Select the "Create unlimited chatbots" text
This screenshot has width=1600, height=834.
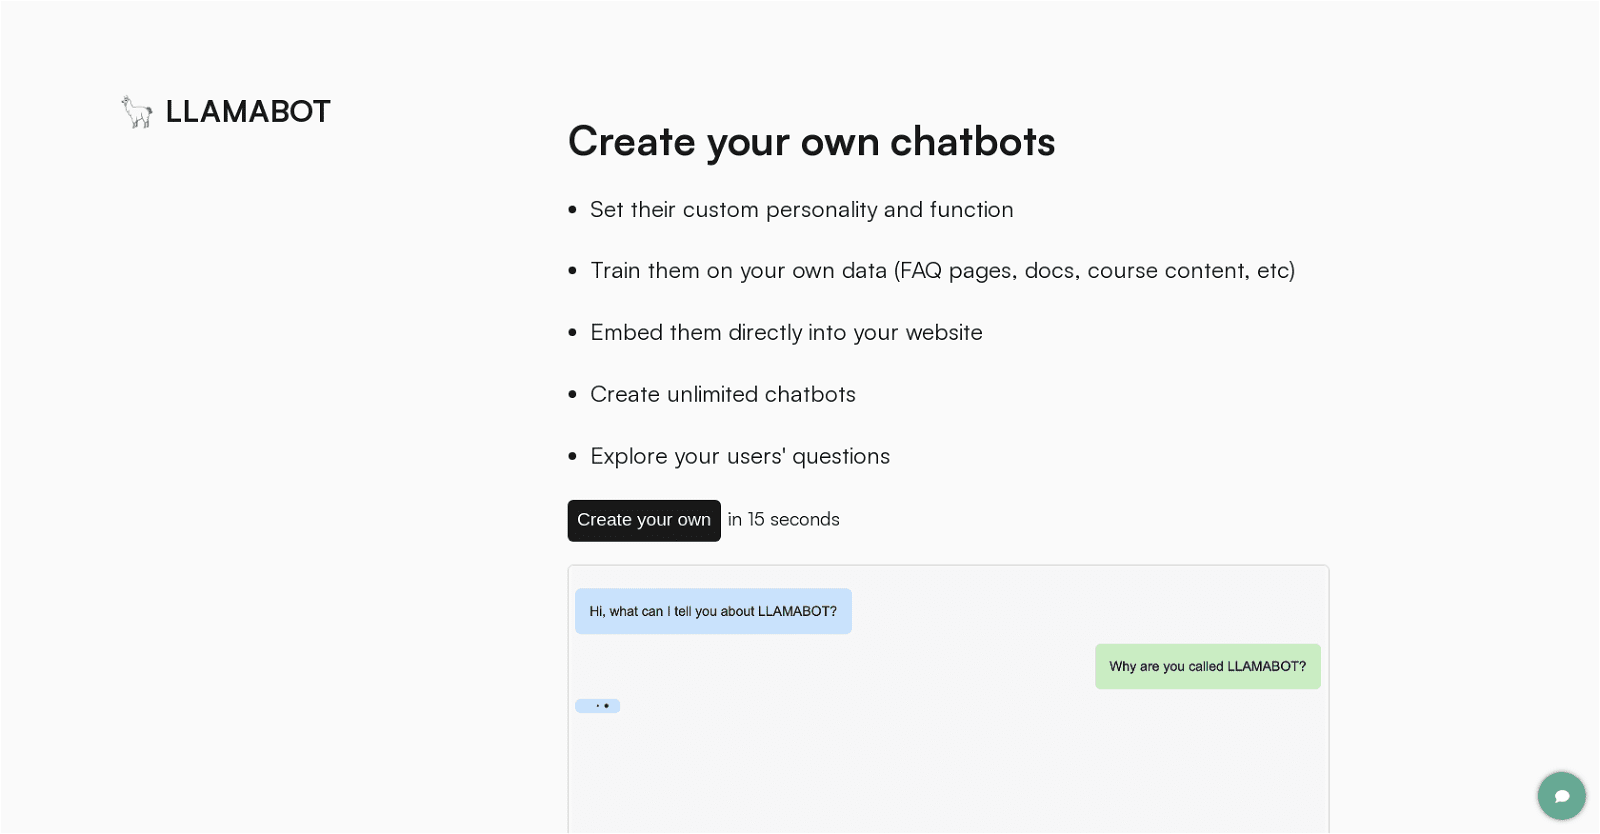point(722,395)
